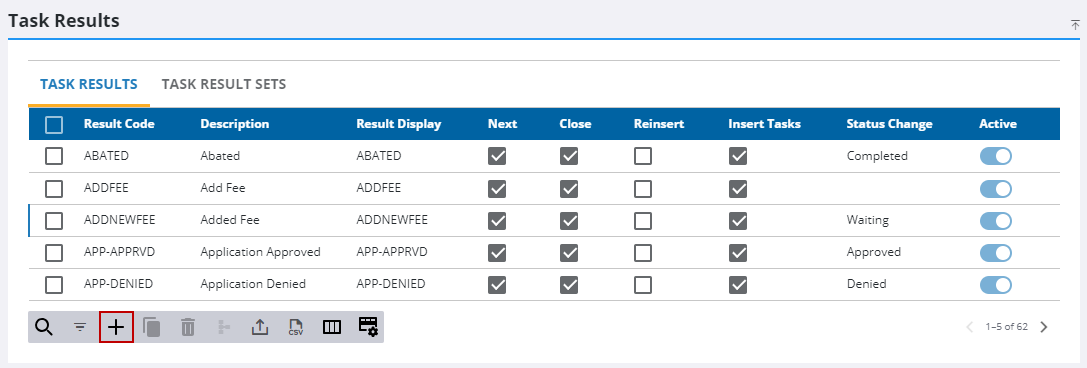The height and width of the screenshot is (368, 1087).
Task: Toggle Active switch for ABATED
Action: pyautogui.click(x=995, y=157)
